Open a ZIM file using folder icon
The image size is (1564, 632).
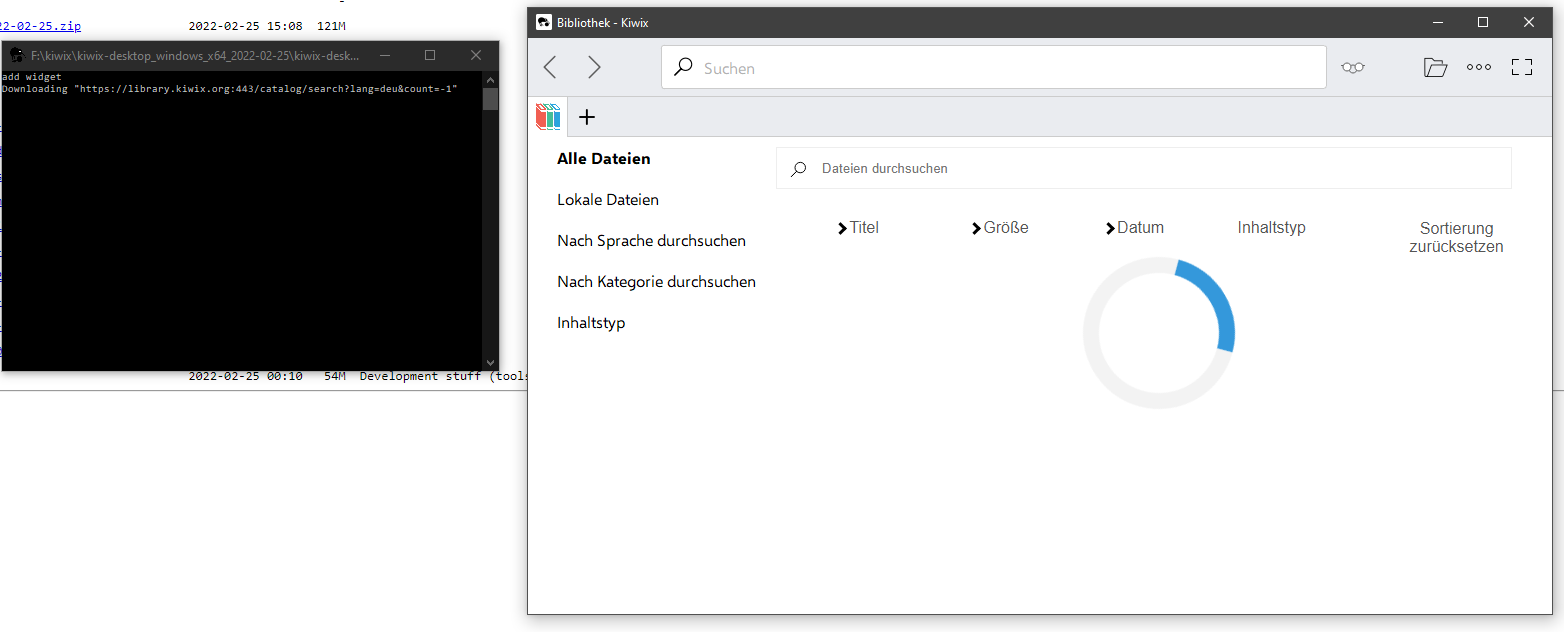click(x=1435, y=67)
